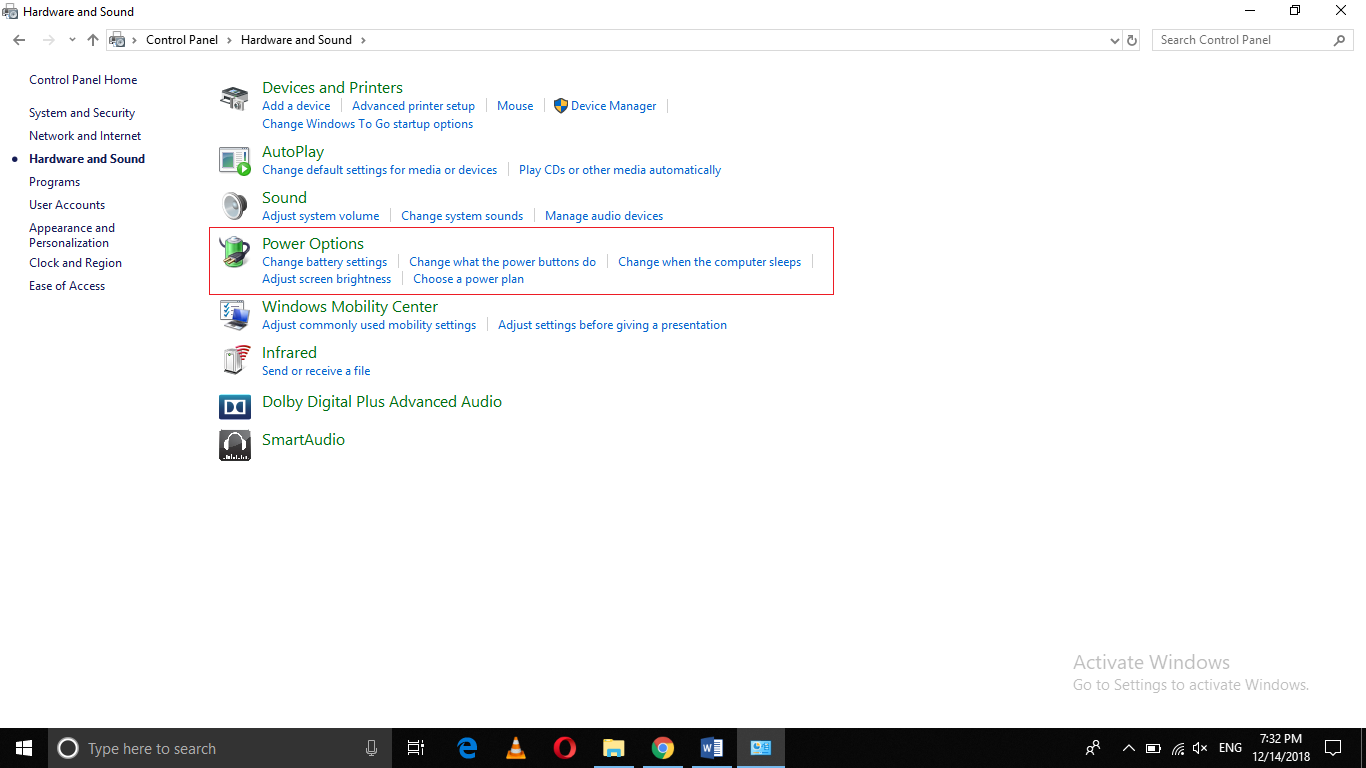Click the SmartAudio headphones icon
The height and width of the screenshot is (768, 1366).
(x=234, y=444)
